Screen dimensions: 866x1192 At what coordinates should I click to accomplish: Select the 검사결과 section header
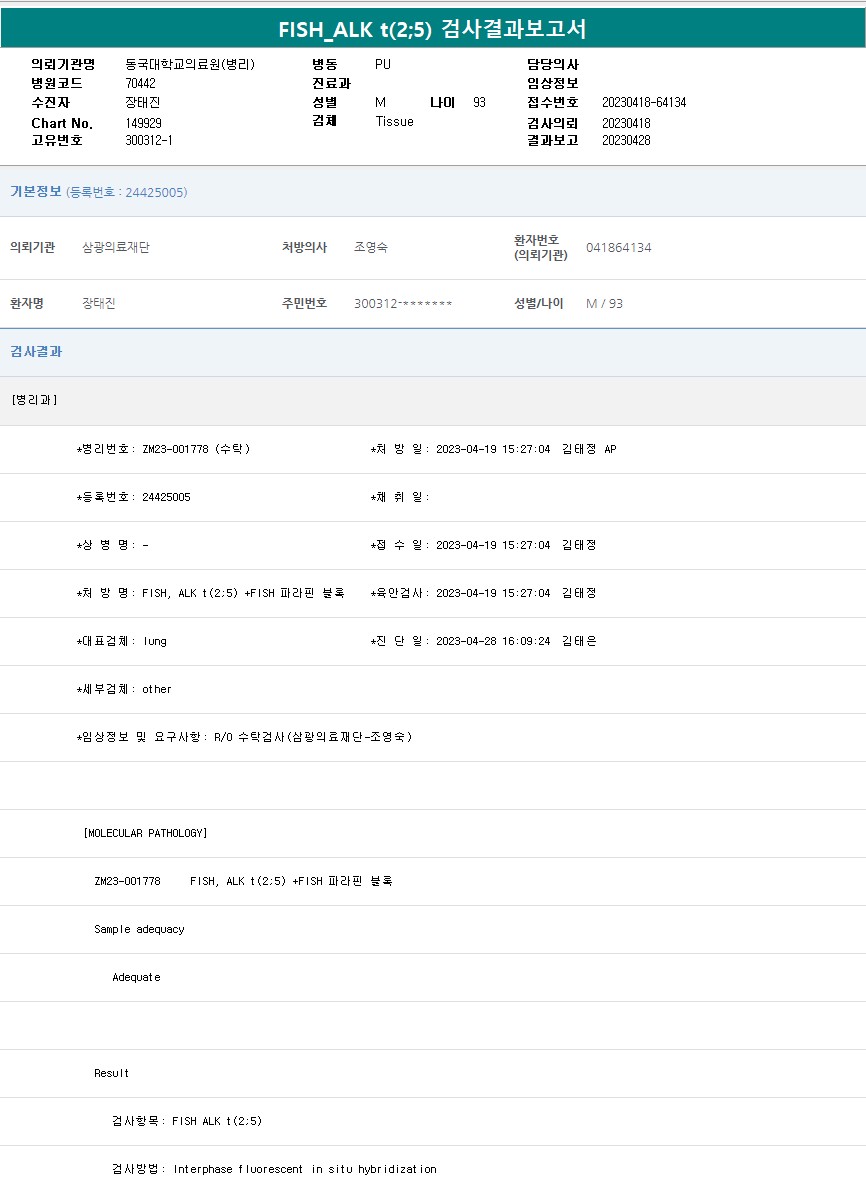point(36,352)
